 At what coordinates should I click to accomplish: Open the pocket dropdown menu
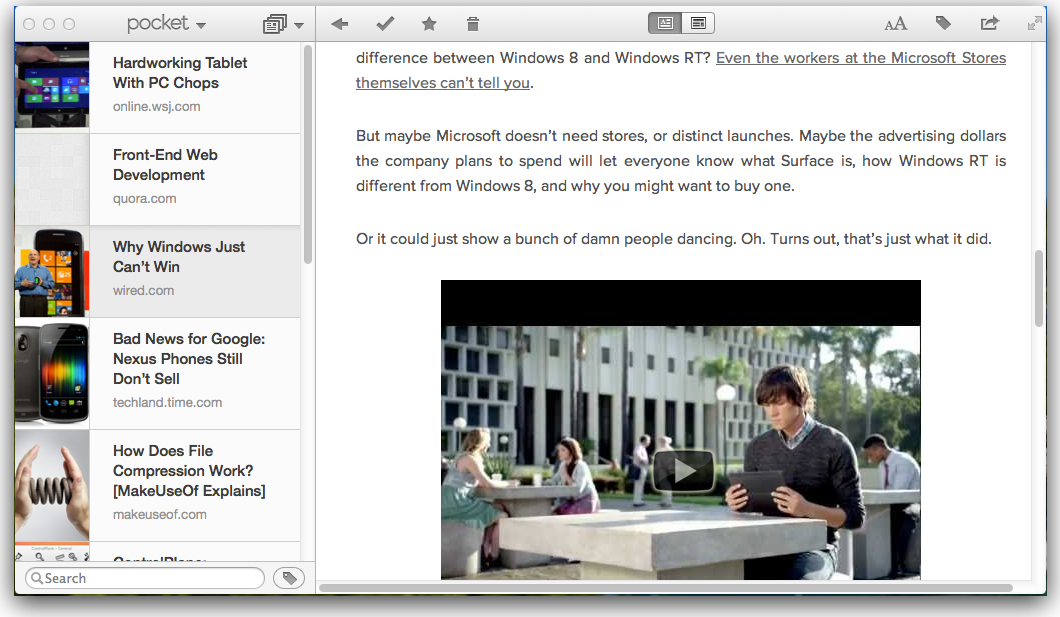[x=166, y=24]
